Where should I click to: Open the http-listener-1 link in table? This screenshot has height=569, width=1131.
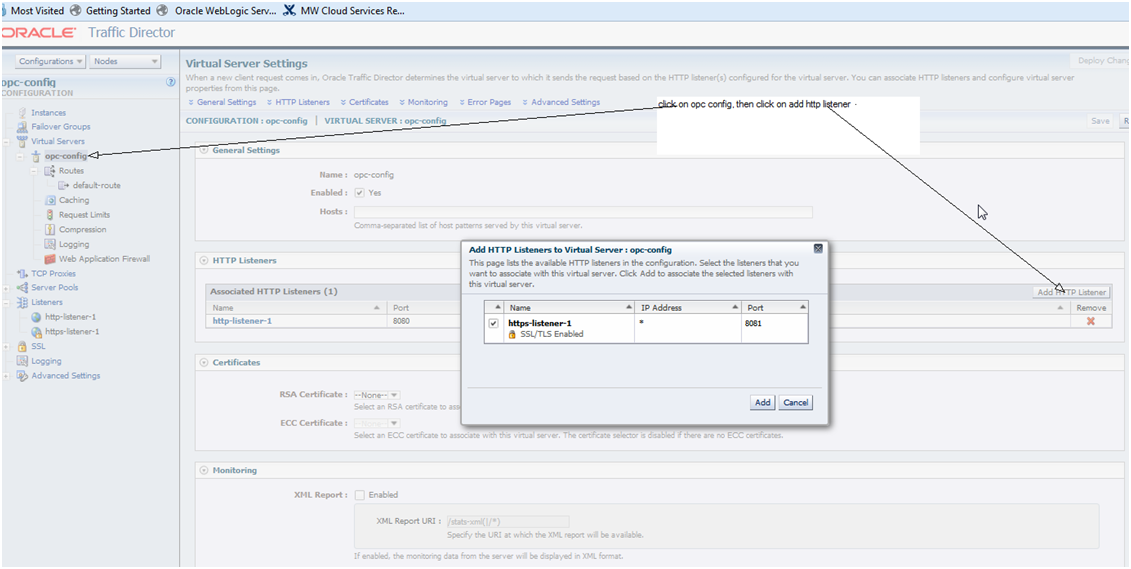[242, 321]
